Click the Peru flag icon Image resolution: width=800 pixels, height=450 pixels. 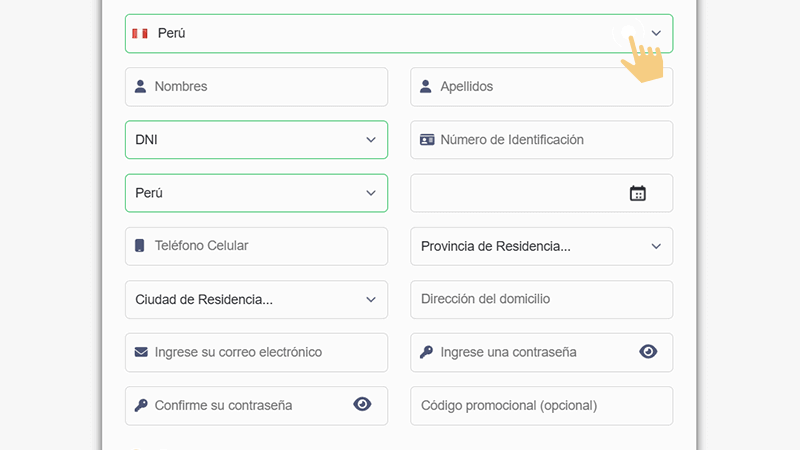coord(140,33)
